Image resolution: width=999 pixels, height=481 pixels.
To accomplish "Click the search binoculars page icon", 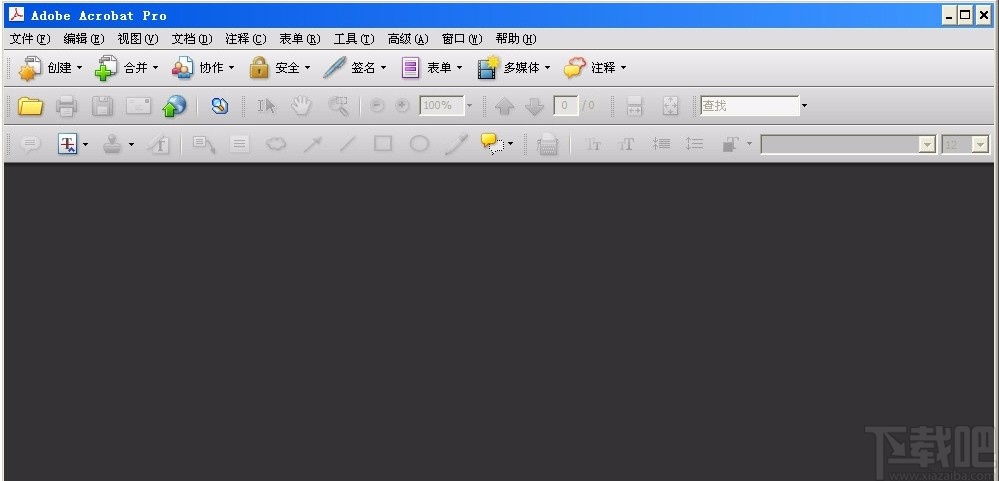I will [220, 106].
